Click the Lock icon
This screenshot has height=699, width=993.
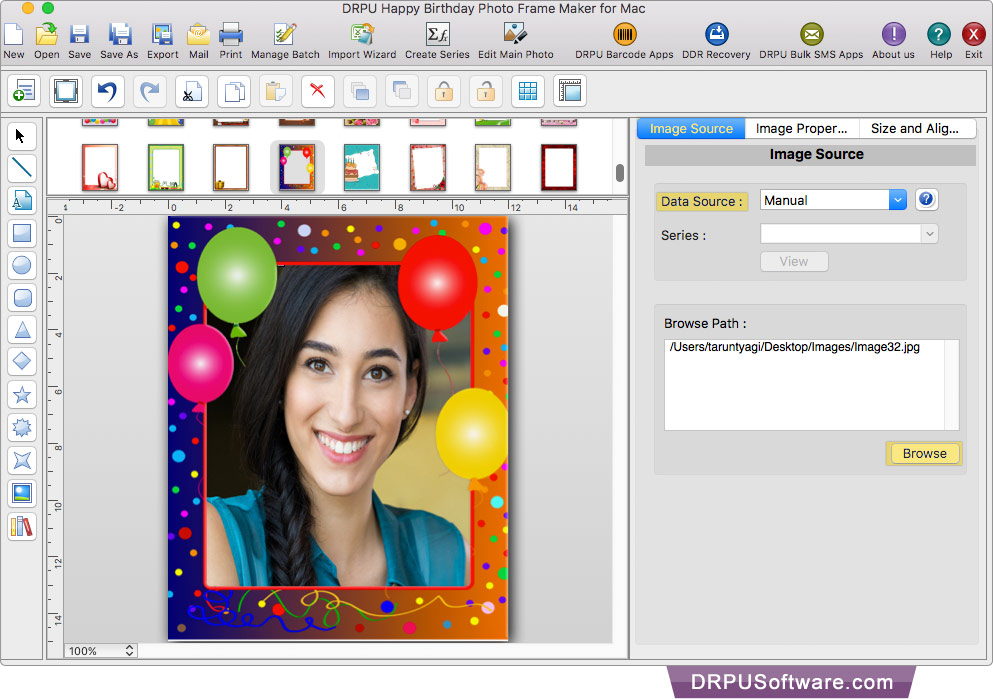(x=443, y=91)
